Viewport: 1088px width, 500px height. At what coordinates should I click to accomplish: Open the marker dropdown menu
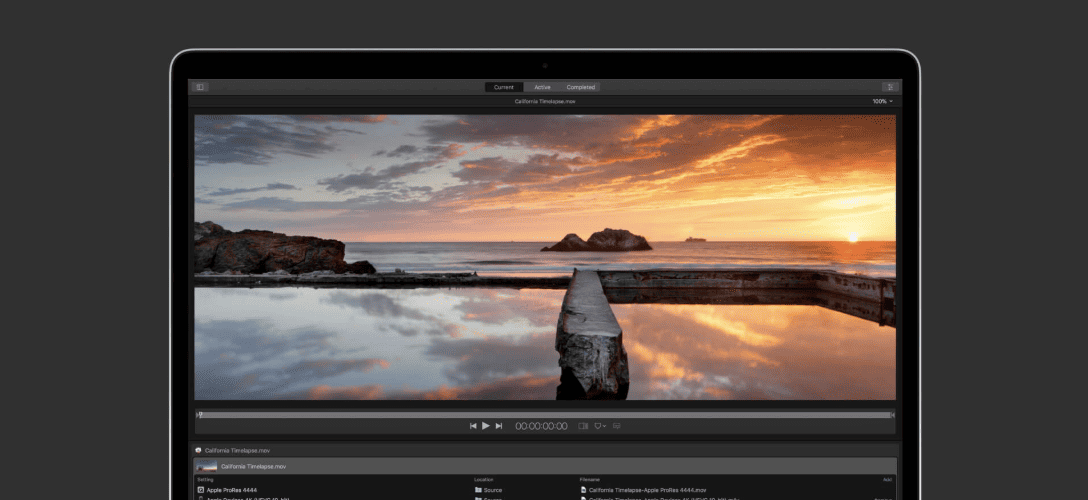[x=600, y=426]
